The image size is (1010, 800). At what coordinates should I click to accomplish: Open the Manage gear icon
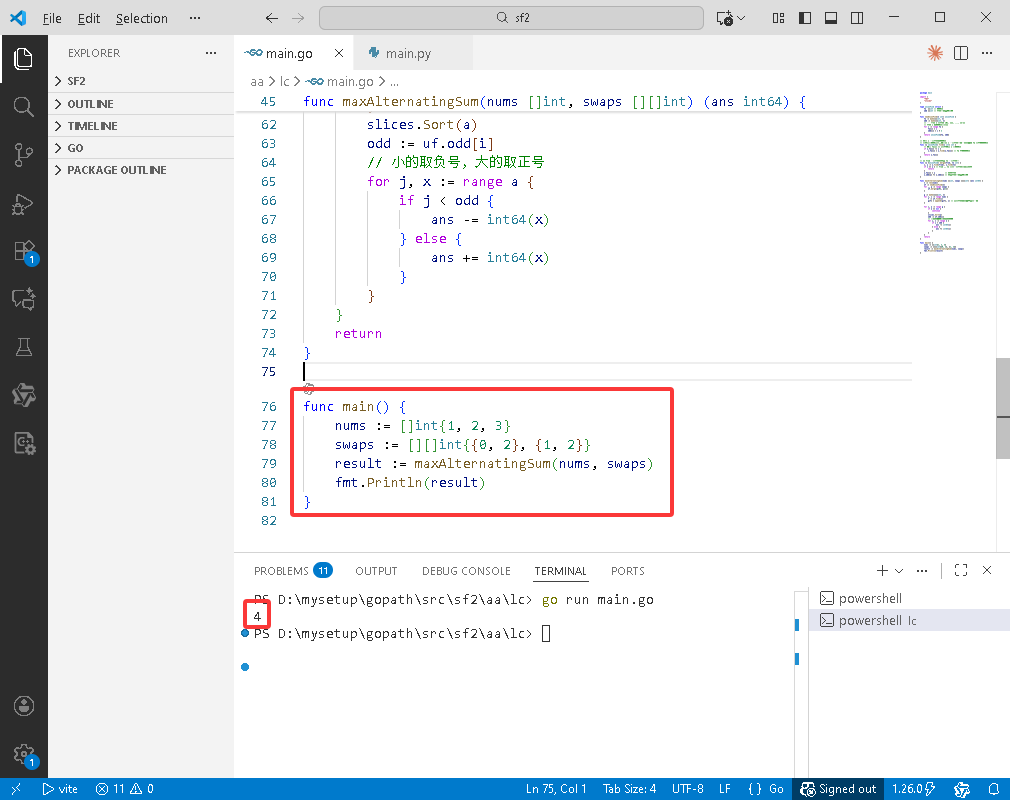24,754
